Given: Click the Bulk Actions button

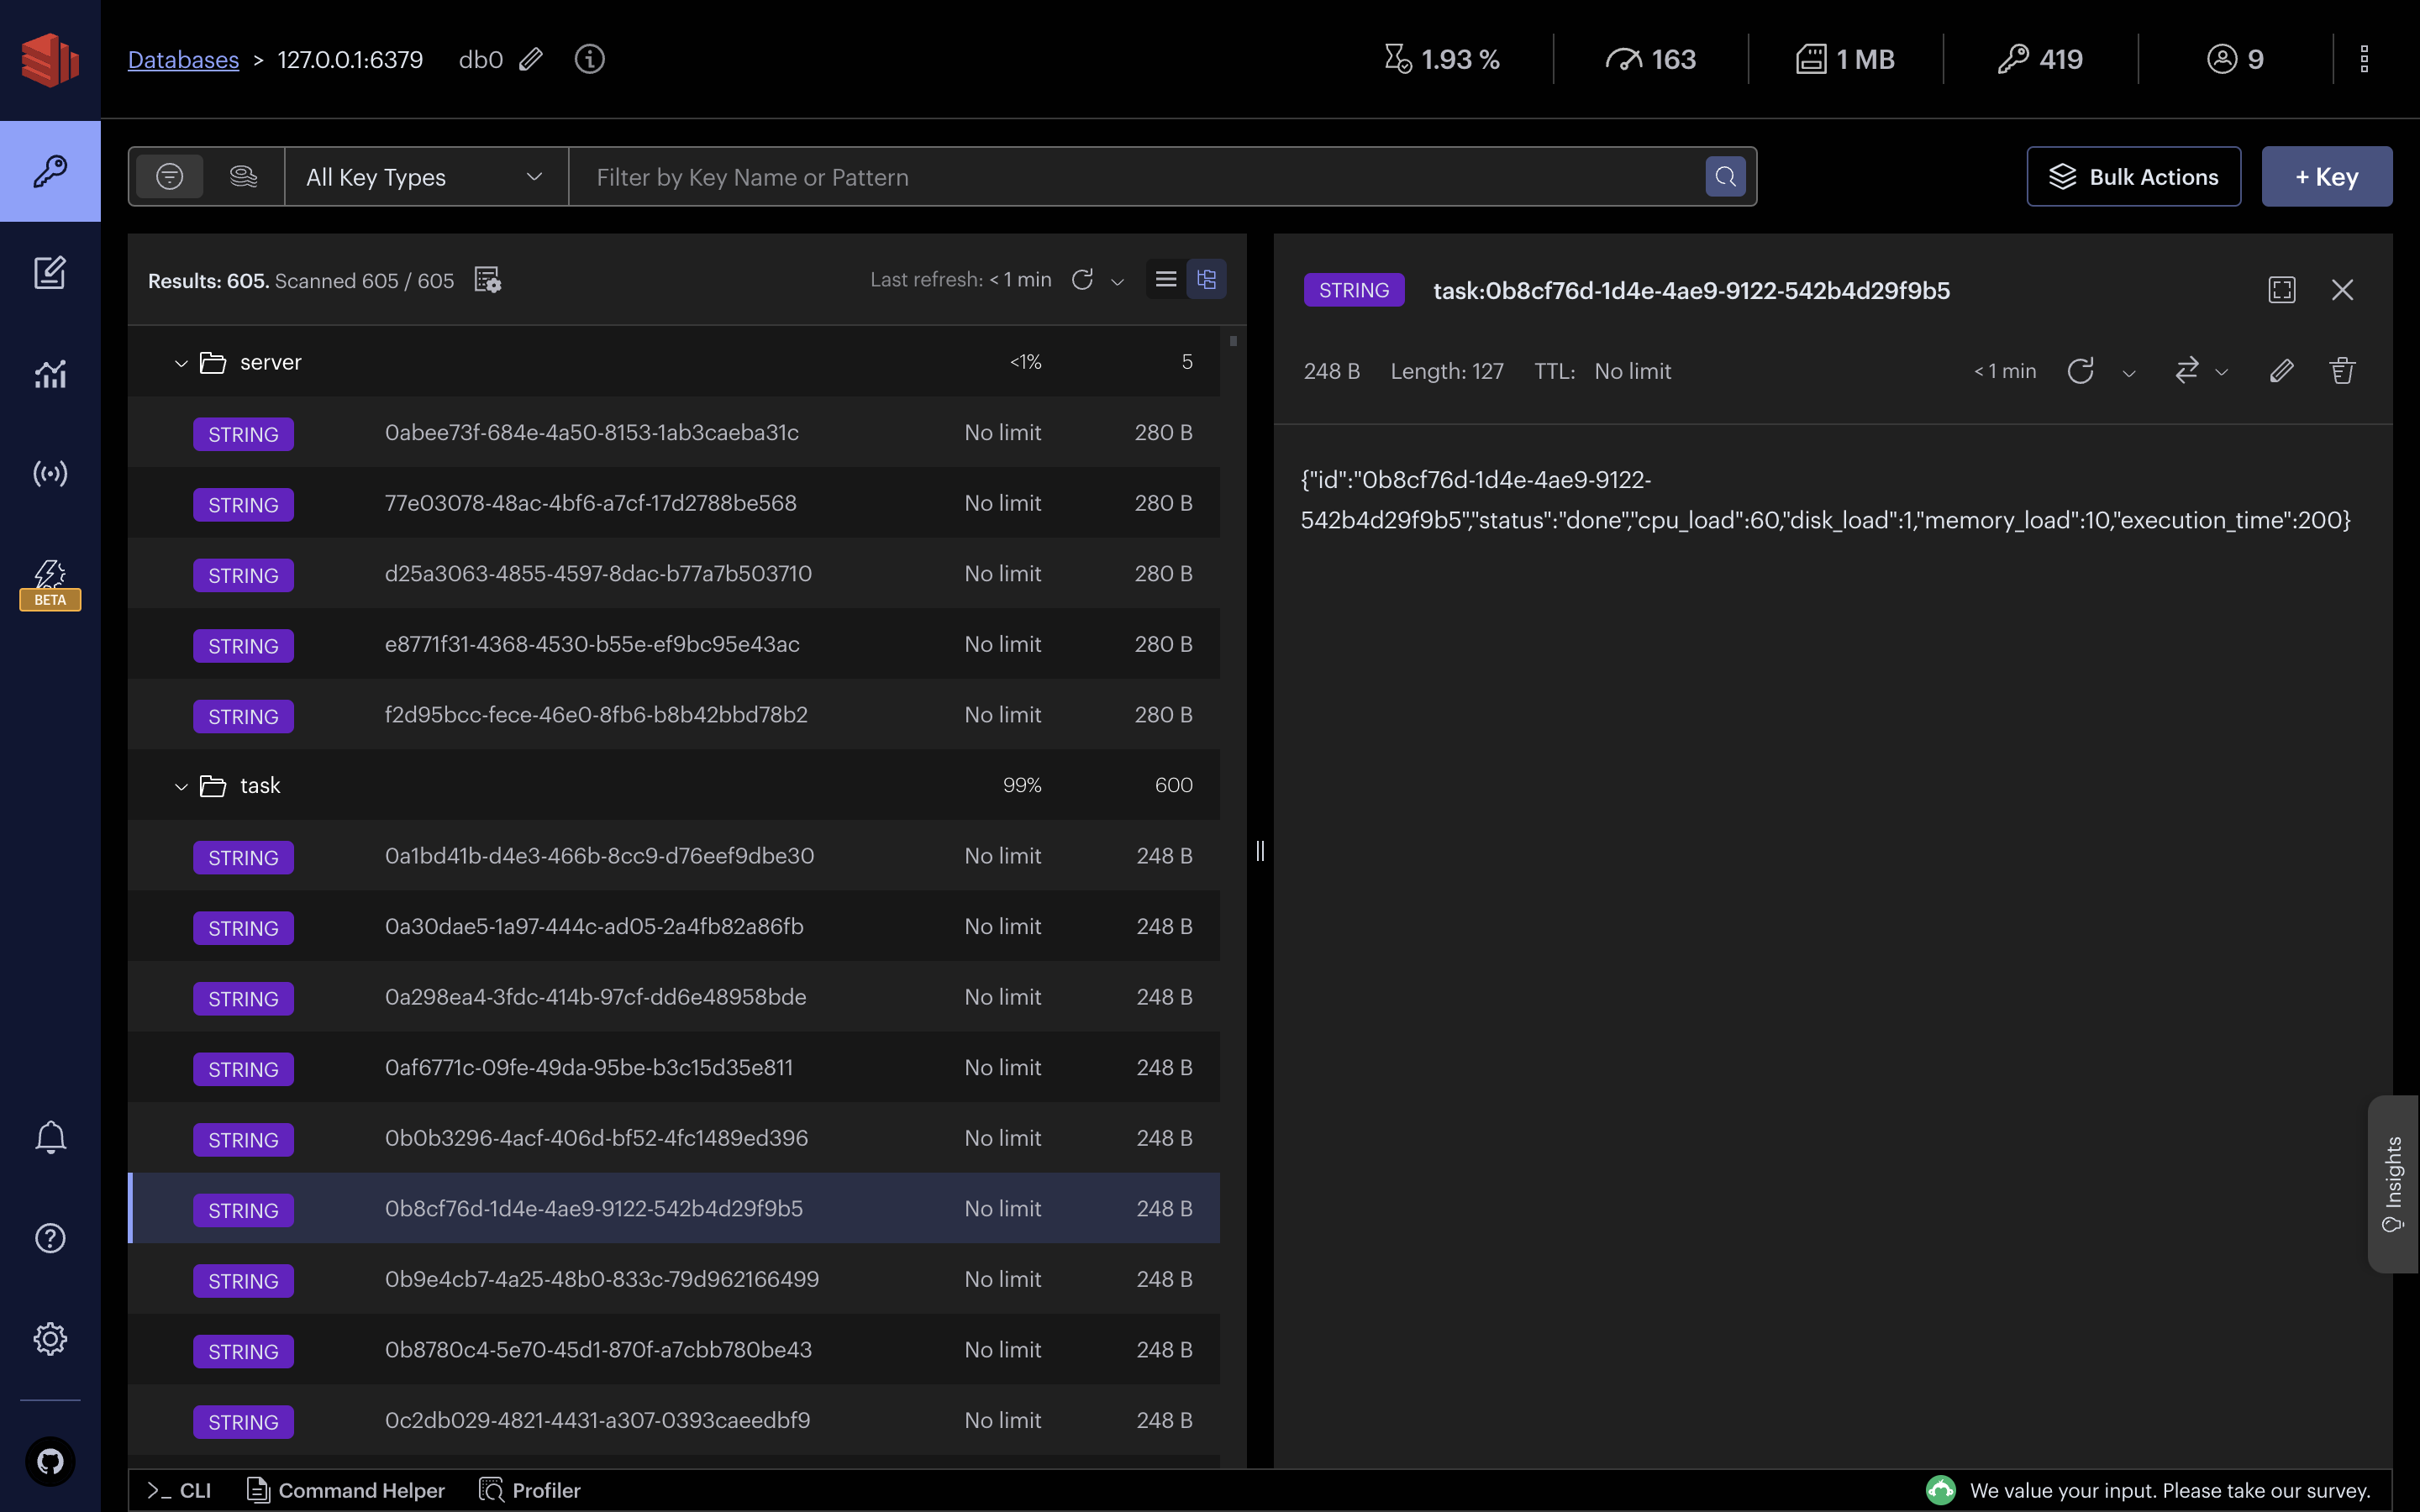Looking at the screenshot, I should click(x=2133, y=177).
